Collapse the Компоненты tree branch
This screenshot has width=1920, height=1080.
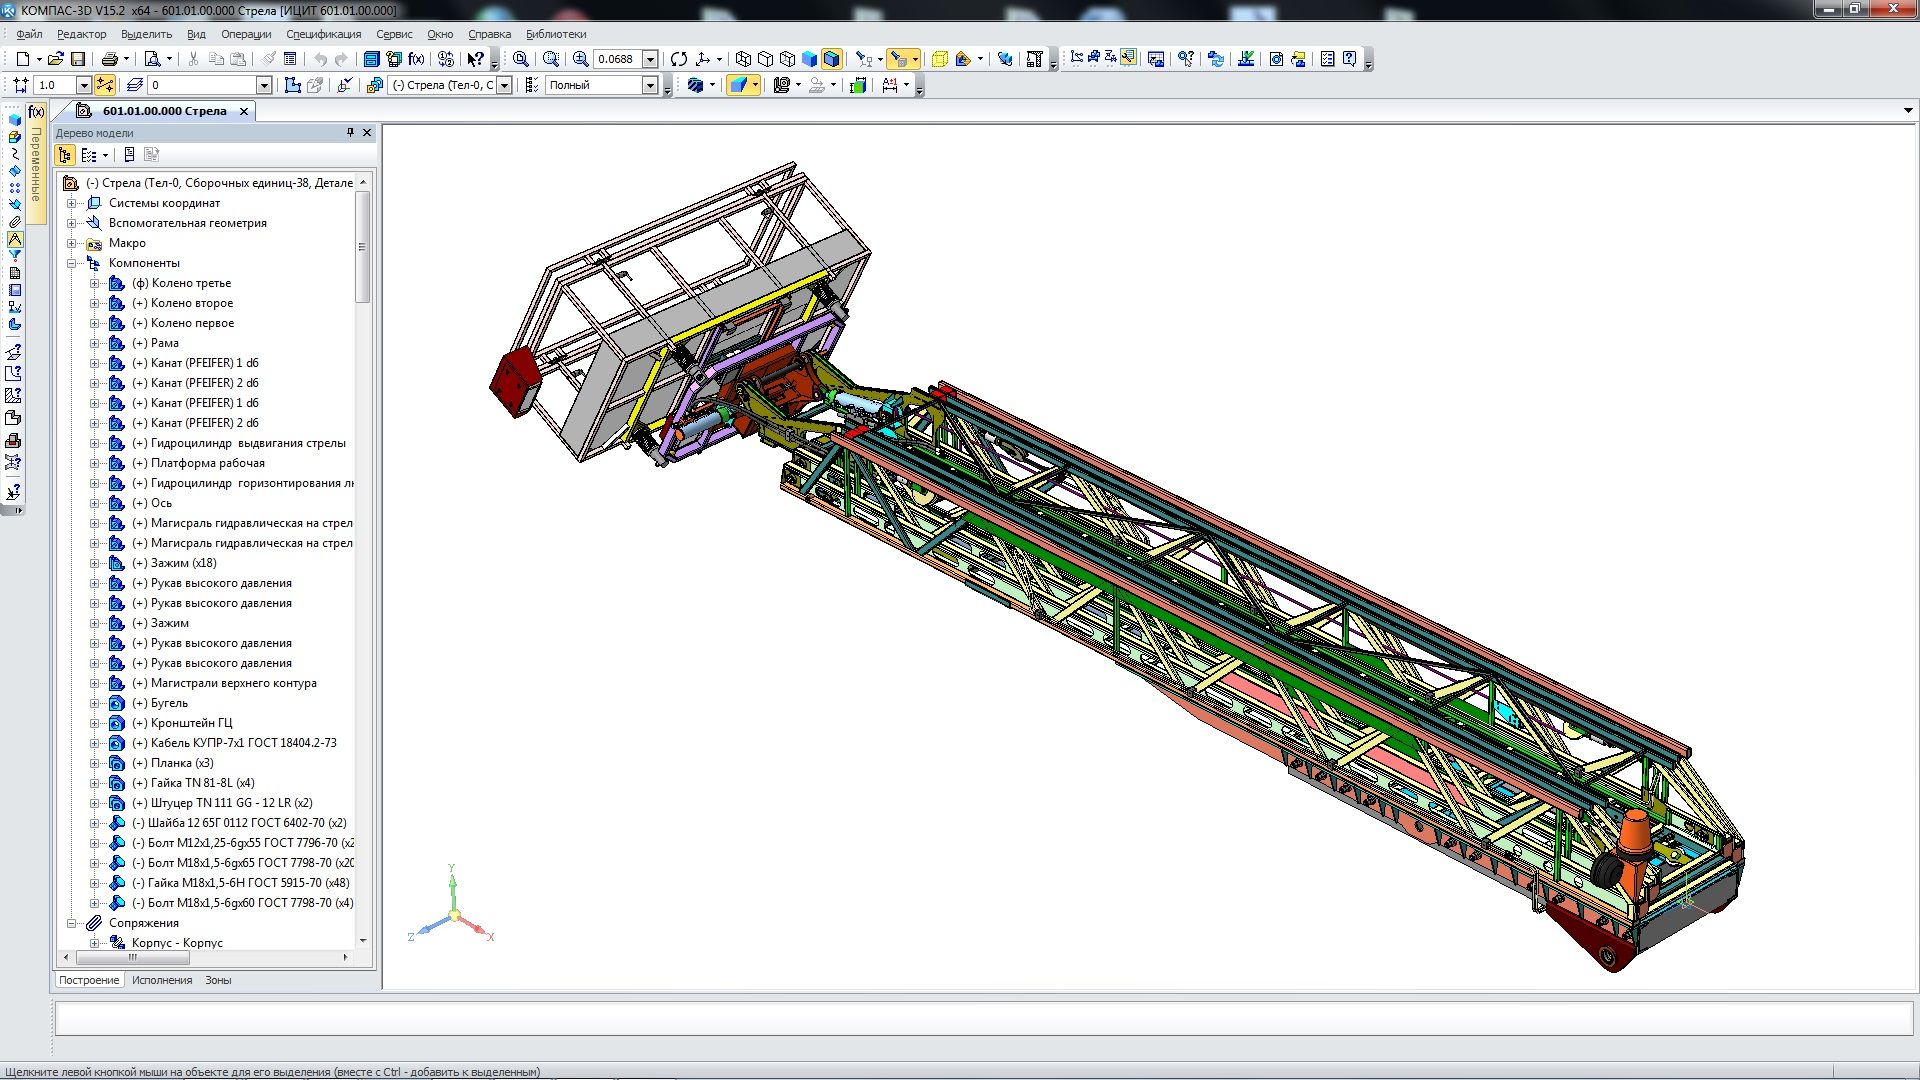click(x=72, y=263)
